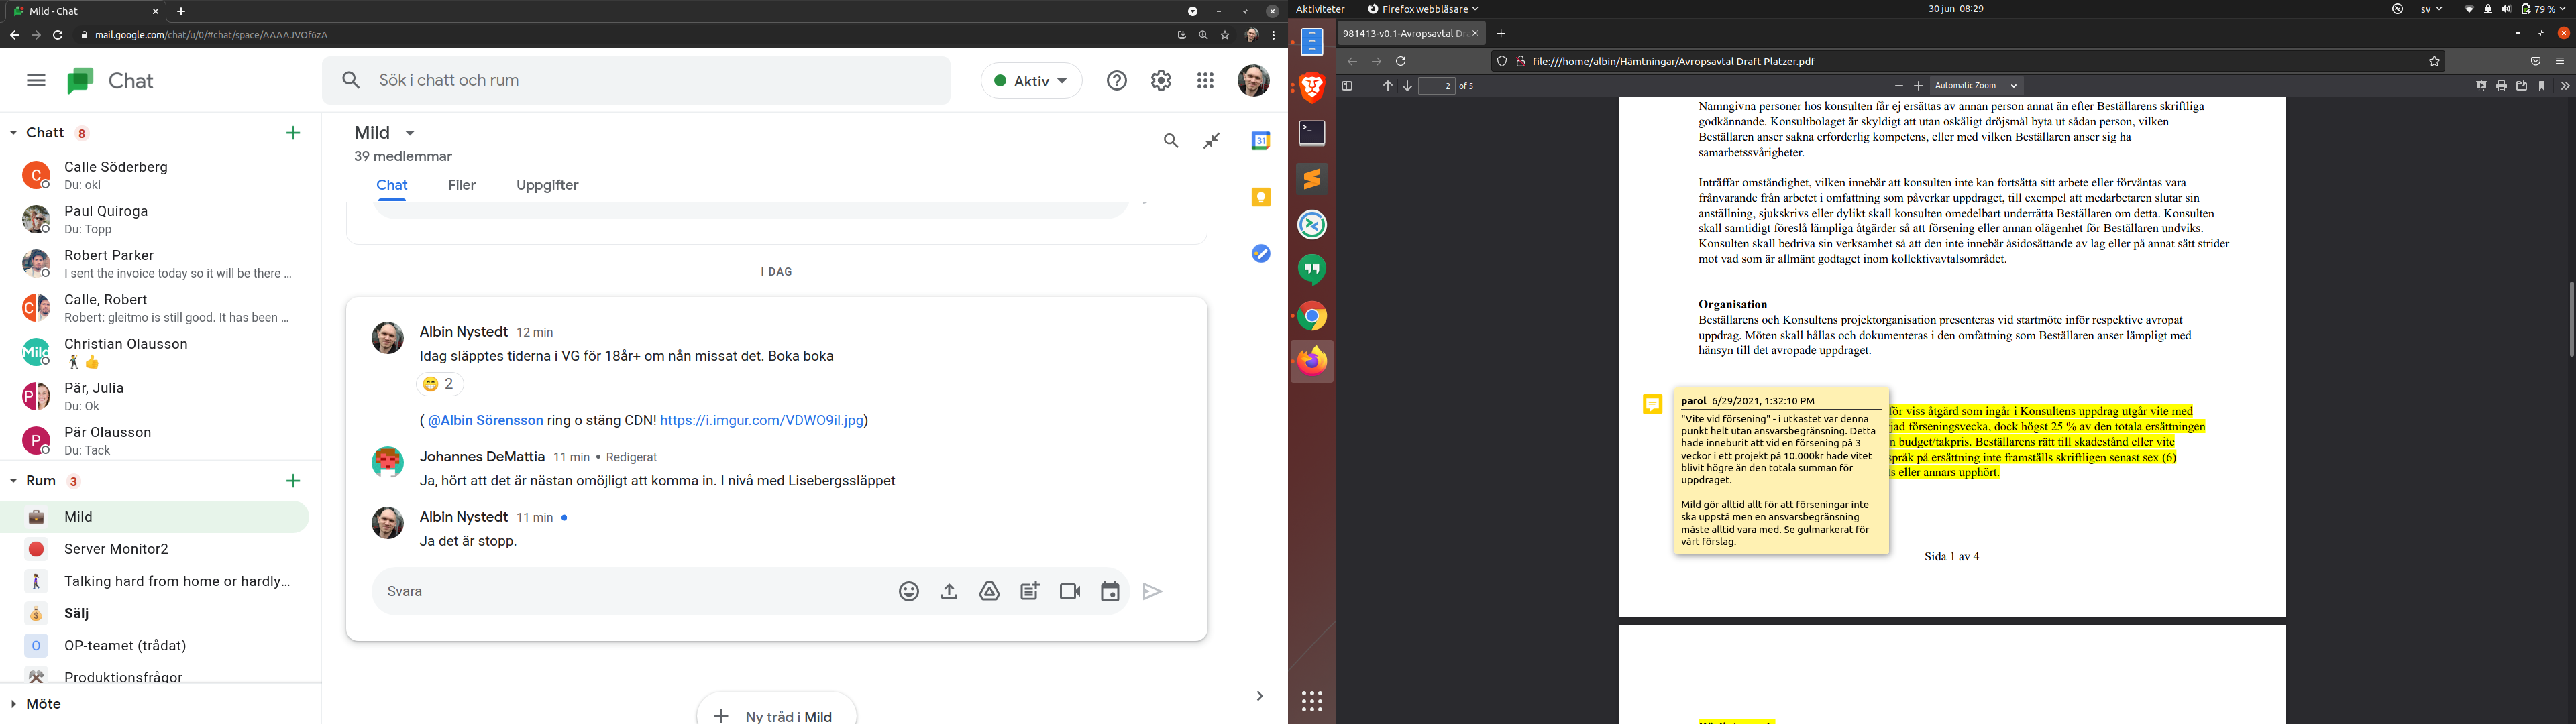
Task: Open a file in the PDF viewer
Action: pos(2521,86)
